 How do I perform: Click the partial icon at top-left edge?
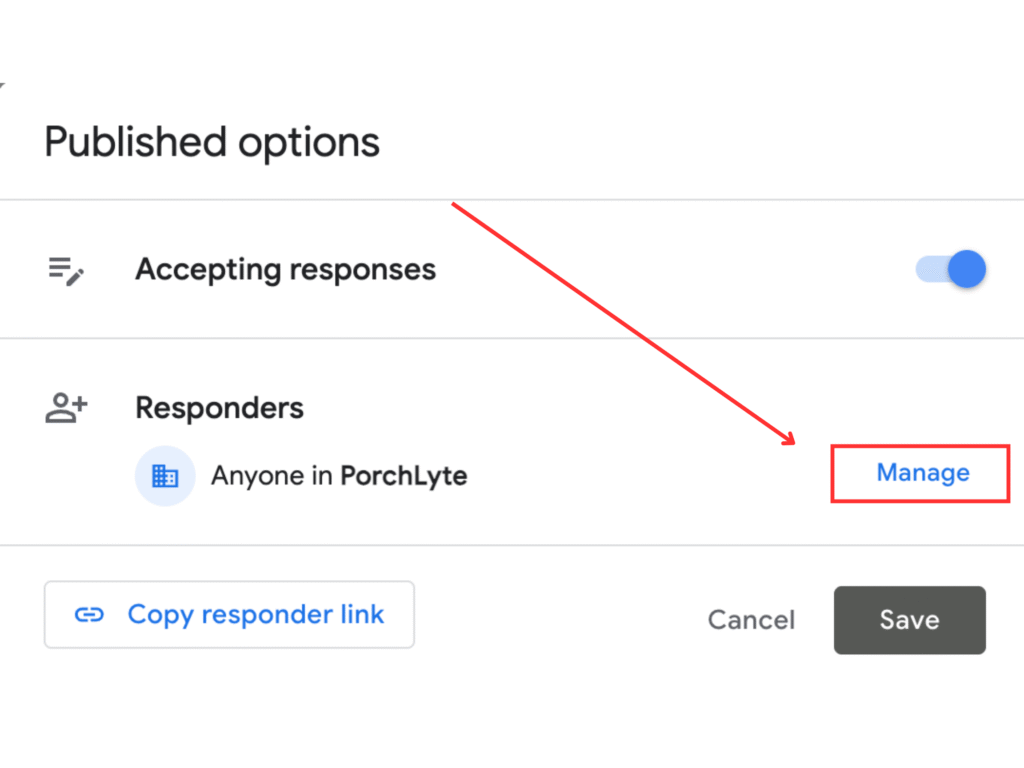(x=2, y=87)
